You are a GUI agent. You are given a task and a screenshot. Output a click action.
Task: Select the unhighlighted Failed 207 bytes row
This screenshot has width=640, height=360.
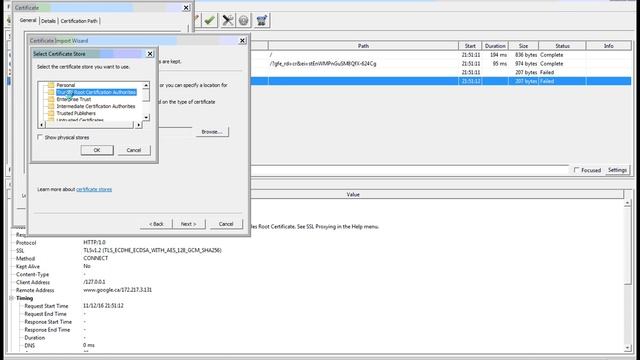tap(441, 72)
